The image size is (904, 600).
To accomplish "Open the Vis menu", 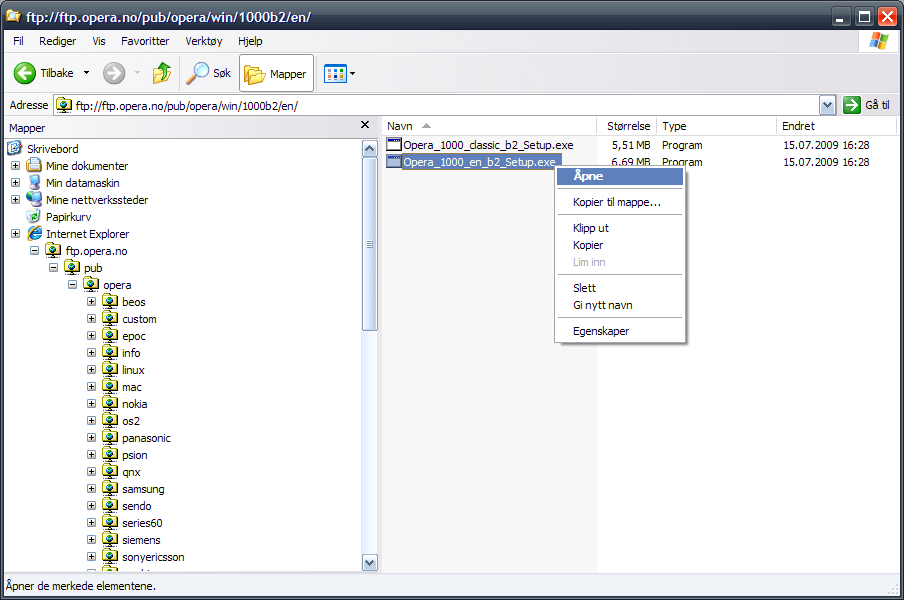I will coord(99,41).
